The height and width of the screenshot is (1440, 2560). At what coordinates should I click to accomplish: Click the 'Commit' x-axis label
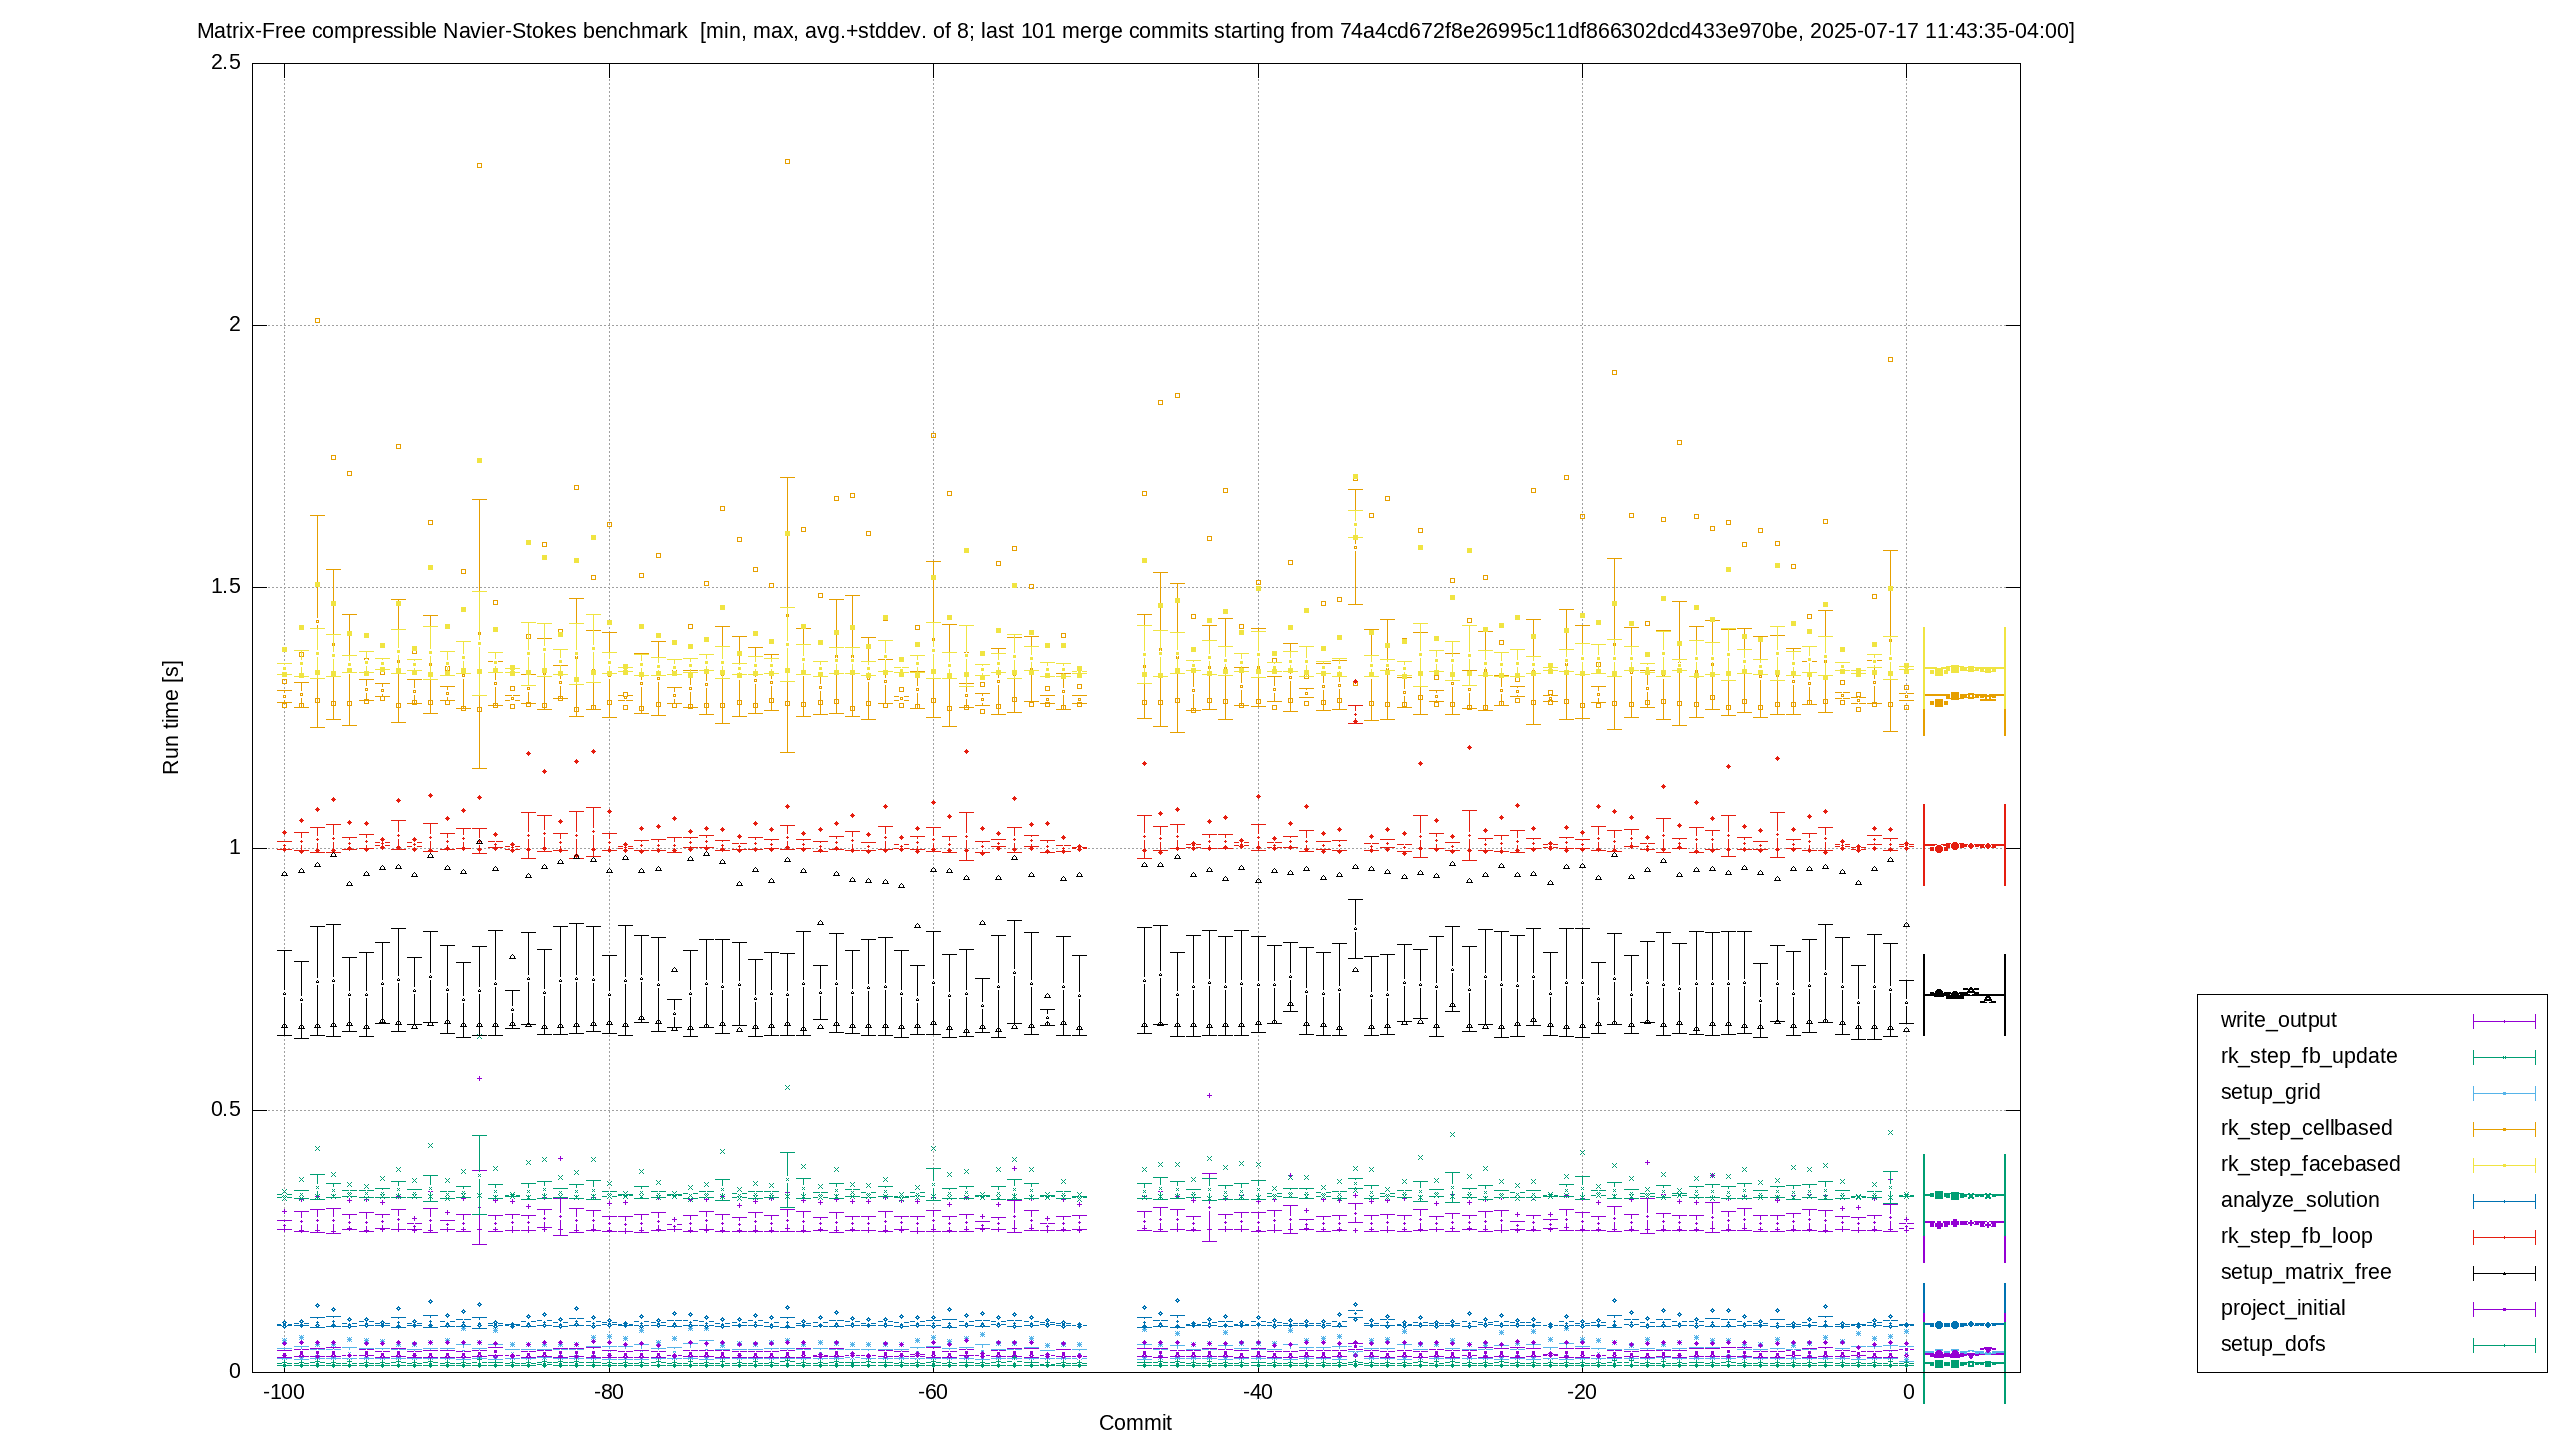1135,1423
